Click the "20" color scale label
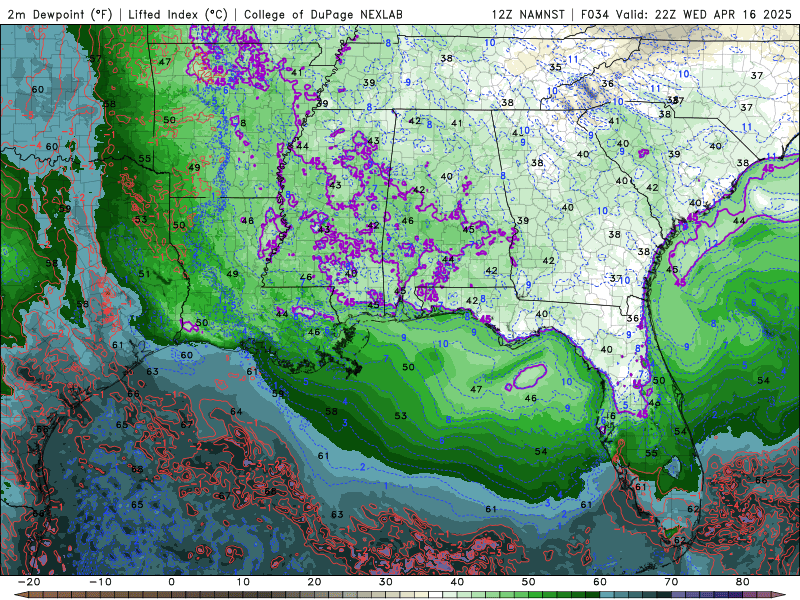The image size is (800, 600). (x=314, y=582)
